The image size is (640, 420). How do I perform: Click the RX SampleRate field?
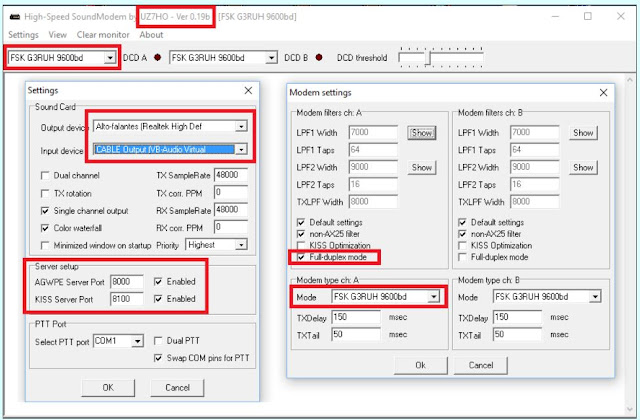click(x=231, y=210)
